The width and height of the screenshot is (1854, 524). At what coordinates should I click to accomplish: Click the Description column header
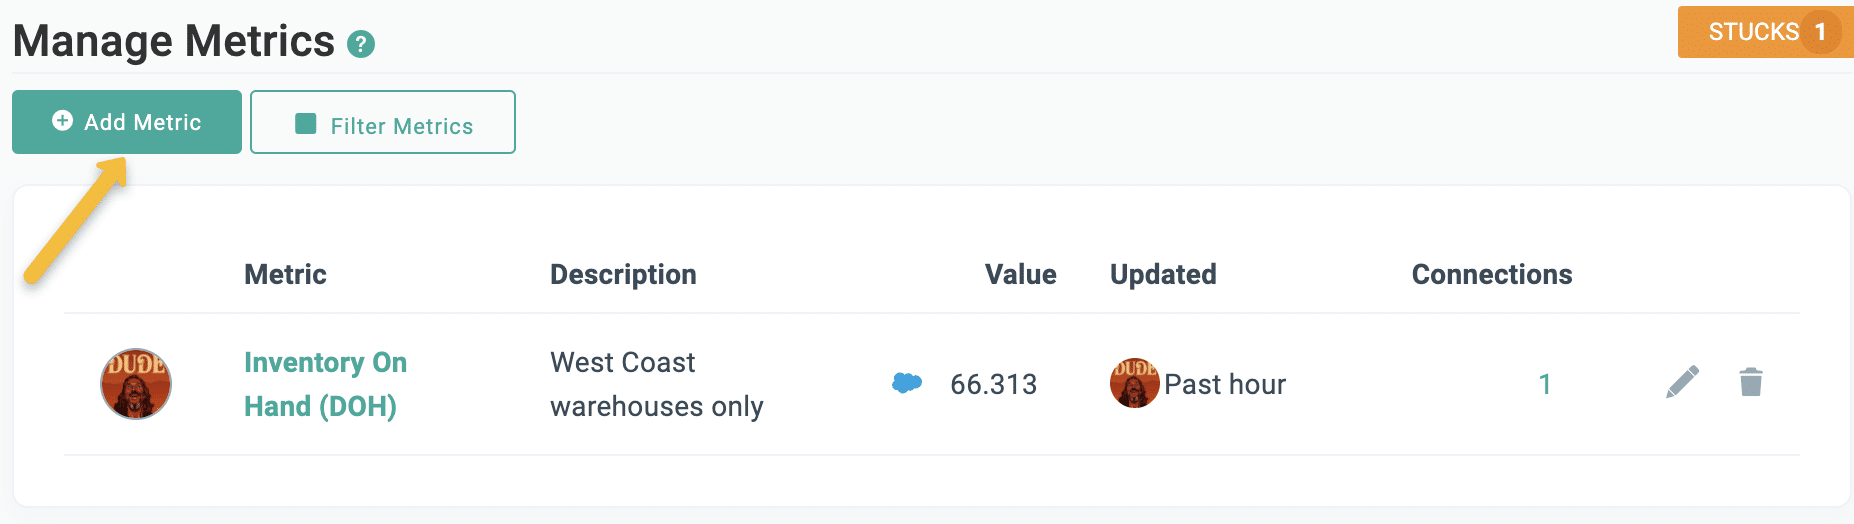coord(623,274)
